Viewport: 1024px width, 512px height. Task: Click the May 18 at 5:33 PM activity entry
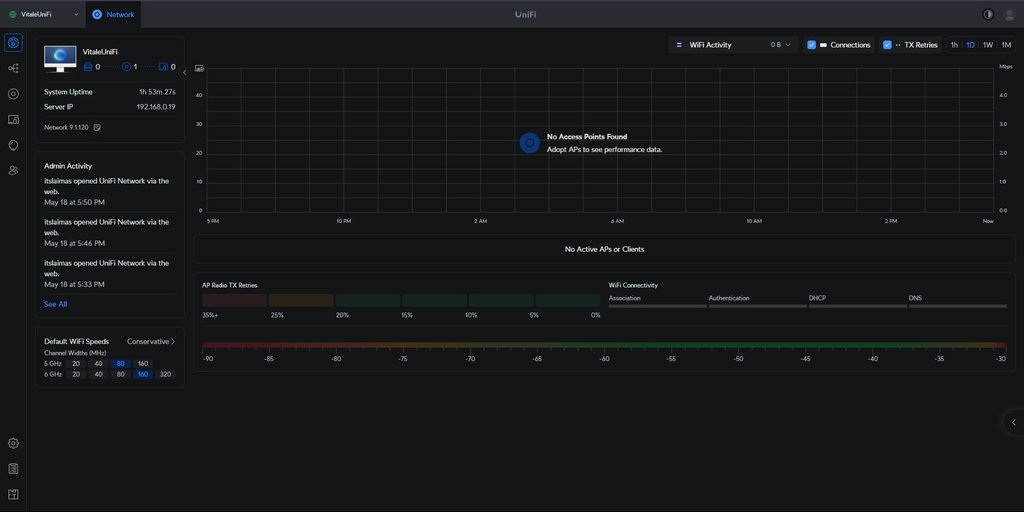110,274
